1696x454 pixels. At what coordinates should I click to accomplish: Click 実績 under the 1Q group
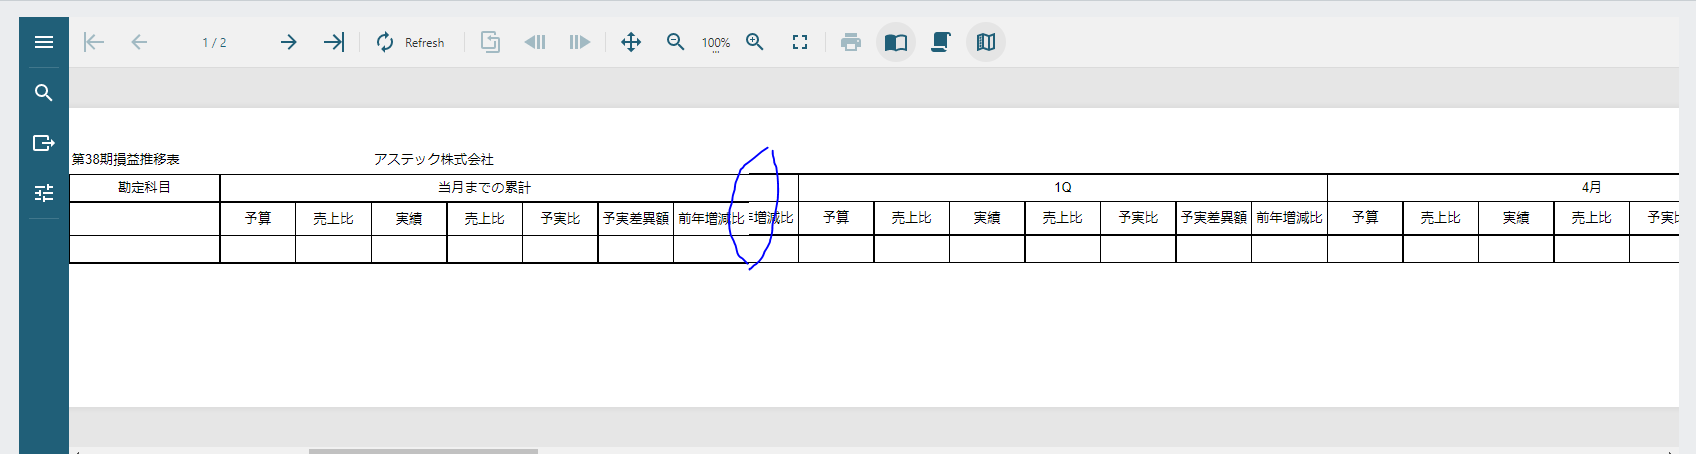[987, 217]
